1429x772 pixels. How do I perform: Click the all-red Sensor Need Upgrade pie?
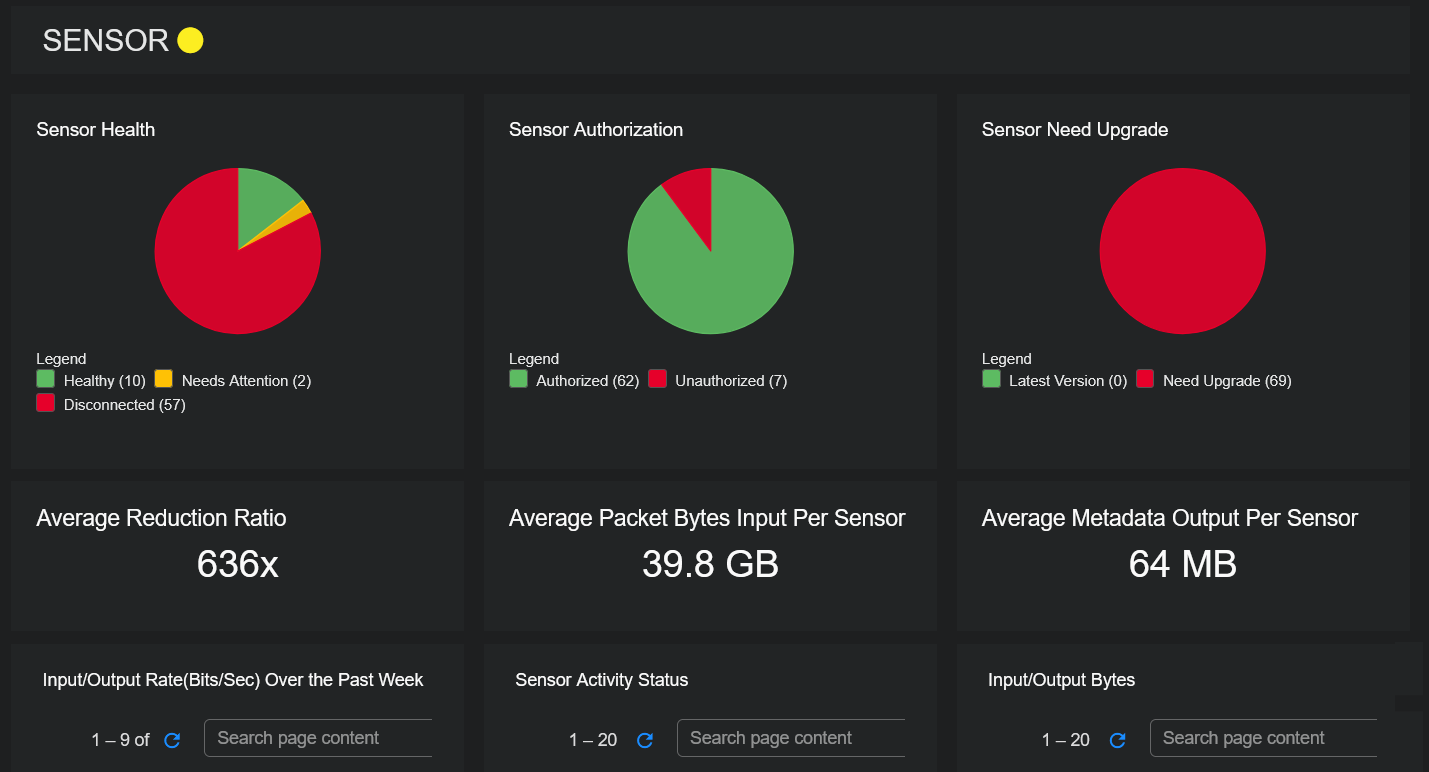pyautogui.click(x=1182, y=251)
